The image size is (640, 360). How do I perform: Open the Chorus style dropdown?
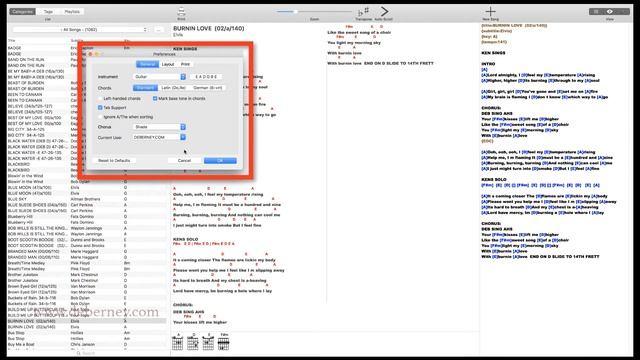(160, 127)
